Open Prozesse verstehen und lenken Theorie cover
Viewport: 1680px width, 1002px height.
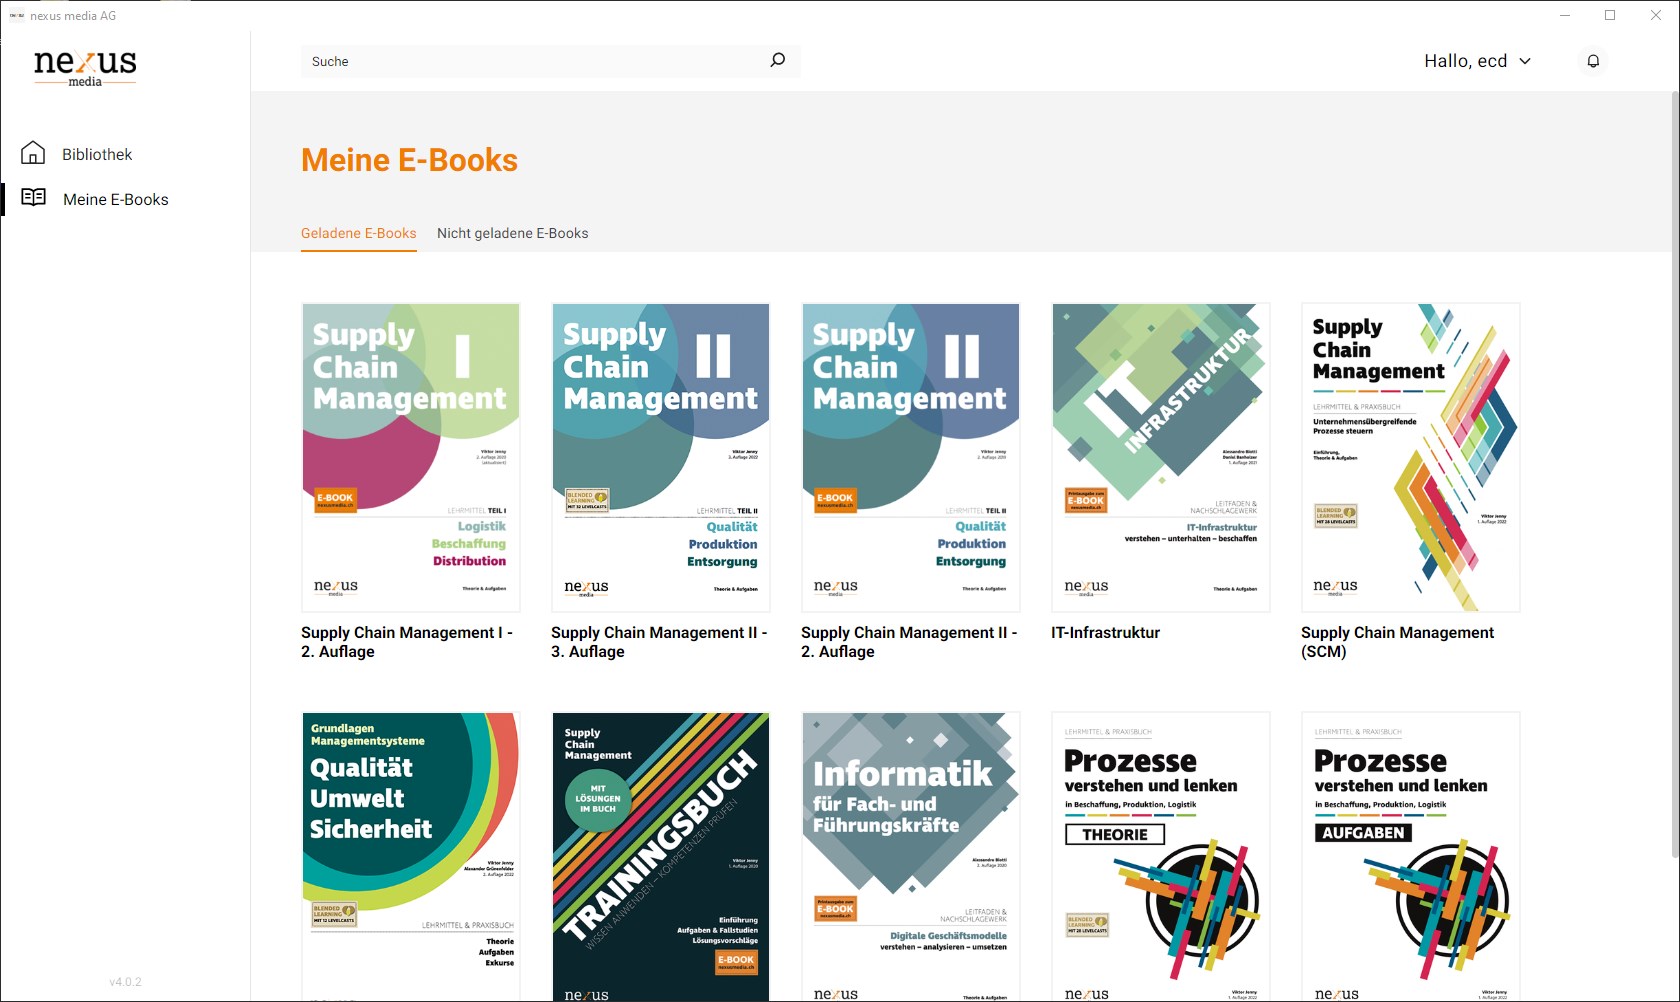pyautogui.click(x=1161, y=857)
